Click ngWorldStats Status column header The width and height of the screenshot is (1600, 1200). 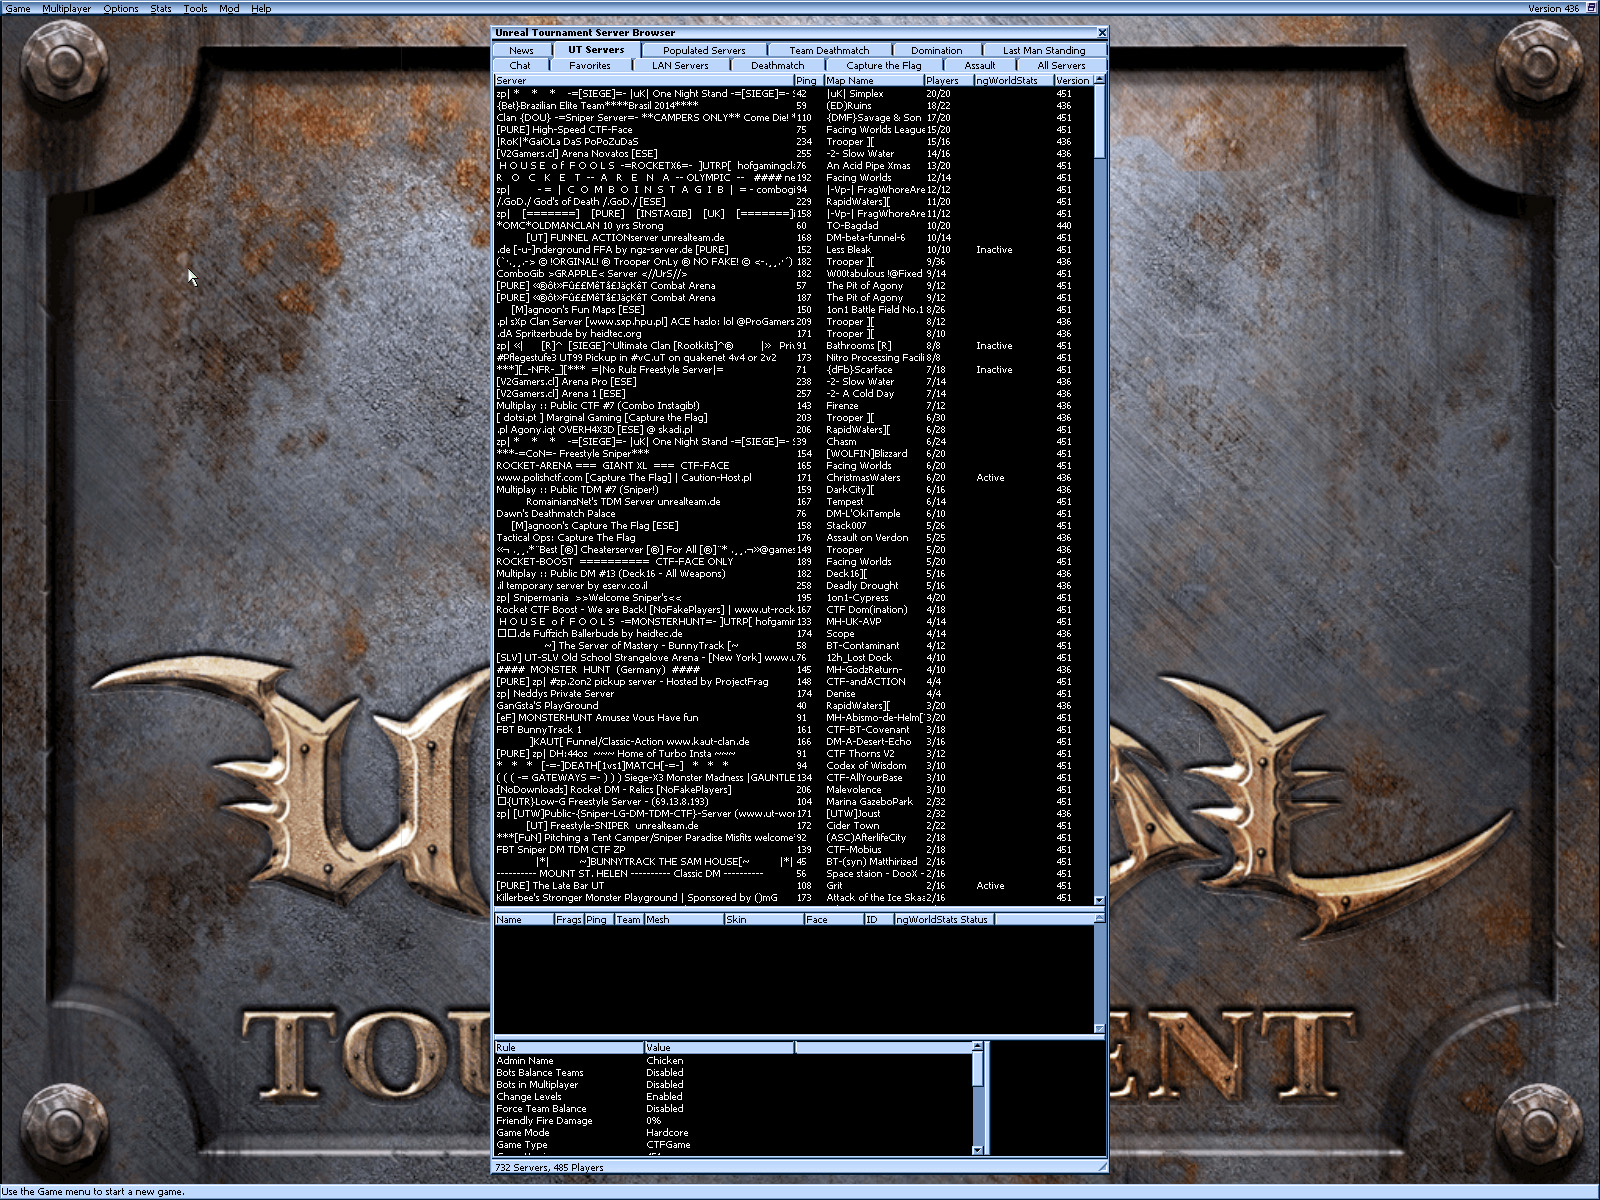click(944, 919)
